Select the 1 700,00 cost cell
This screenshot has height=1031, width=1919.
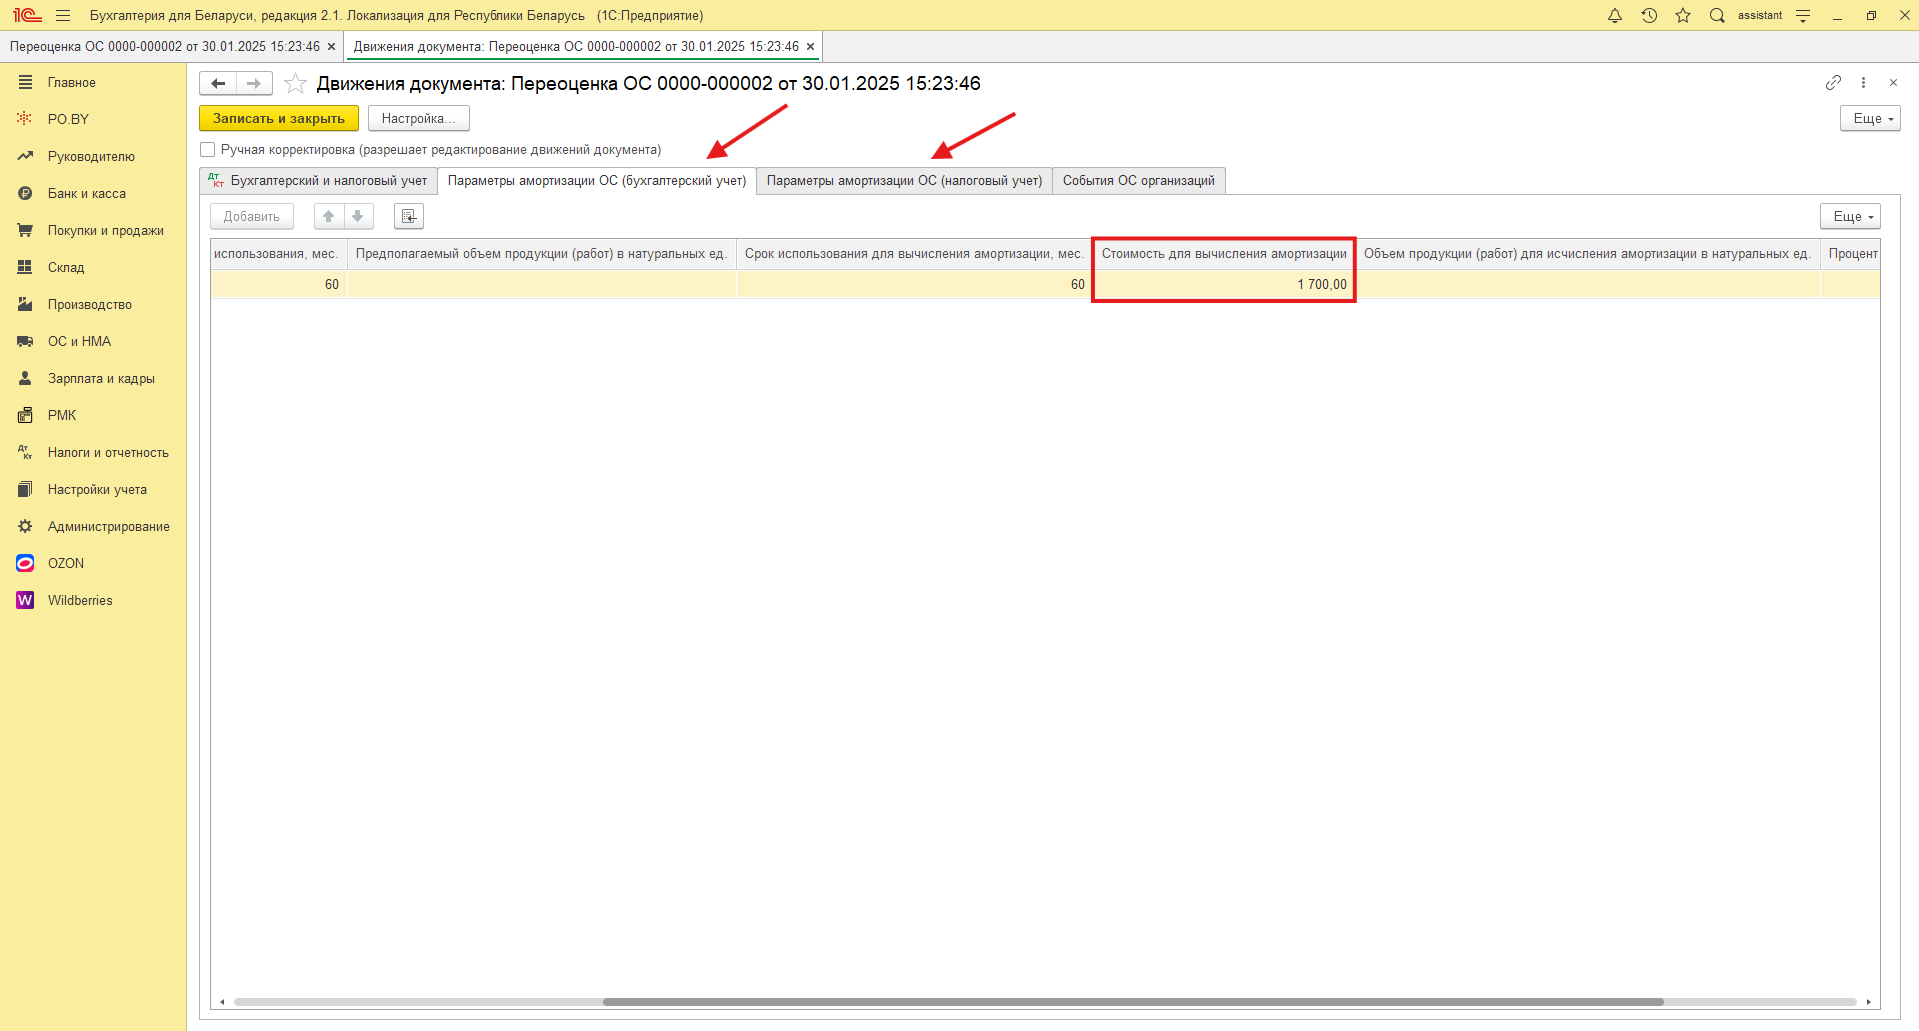1223,285
